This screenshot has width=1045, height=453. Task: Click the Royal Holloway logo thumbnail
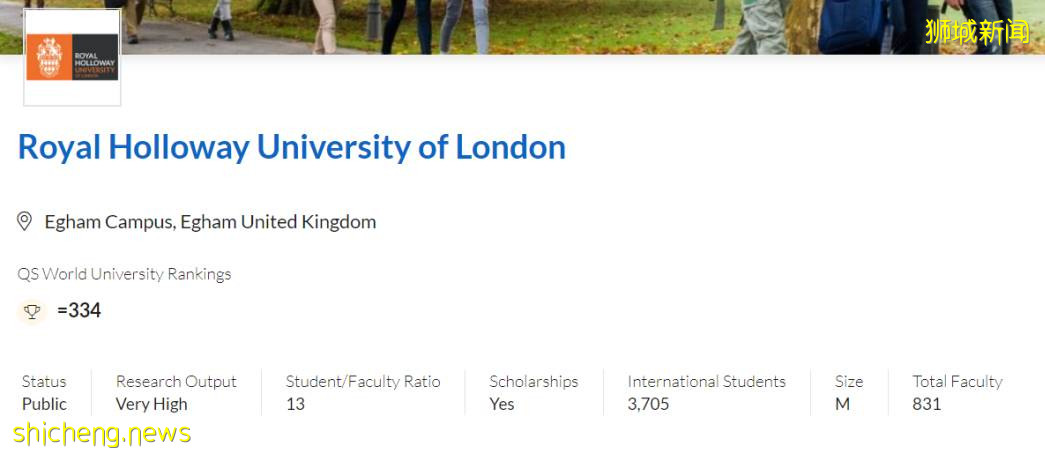[72, 57]
